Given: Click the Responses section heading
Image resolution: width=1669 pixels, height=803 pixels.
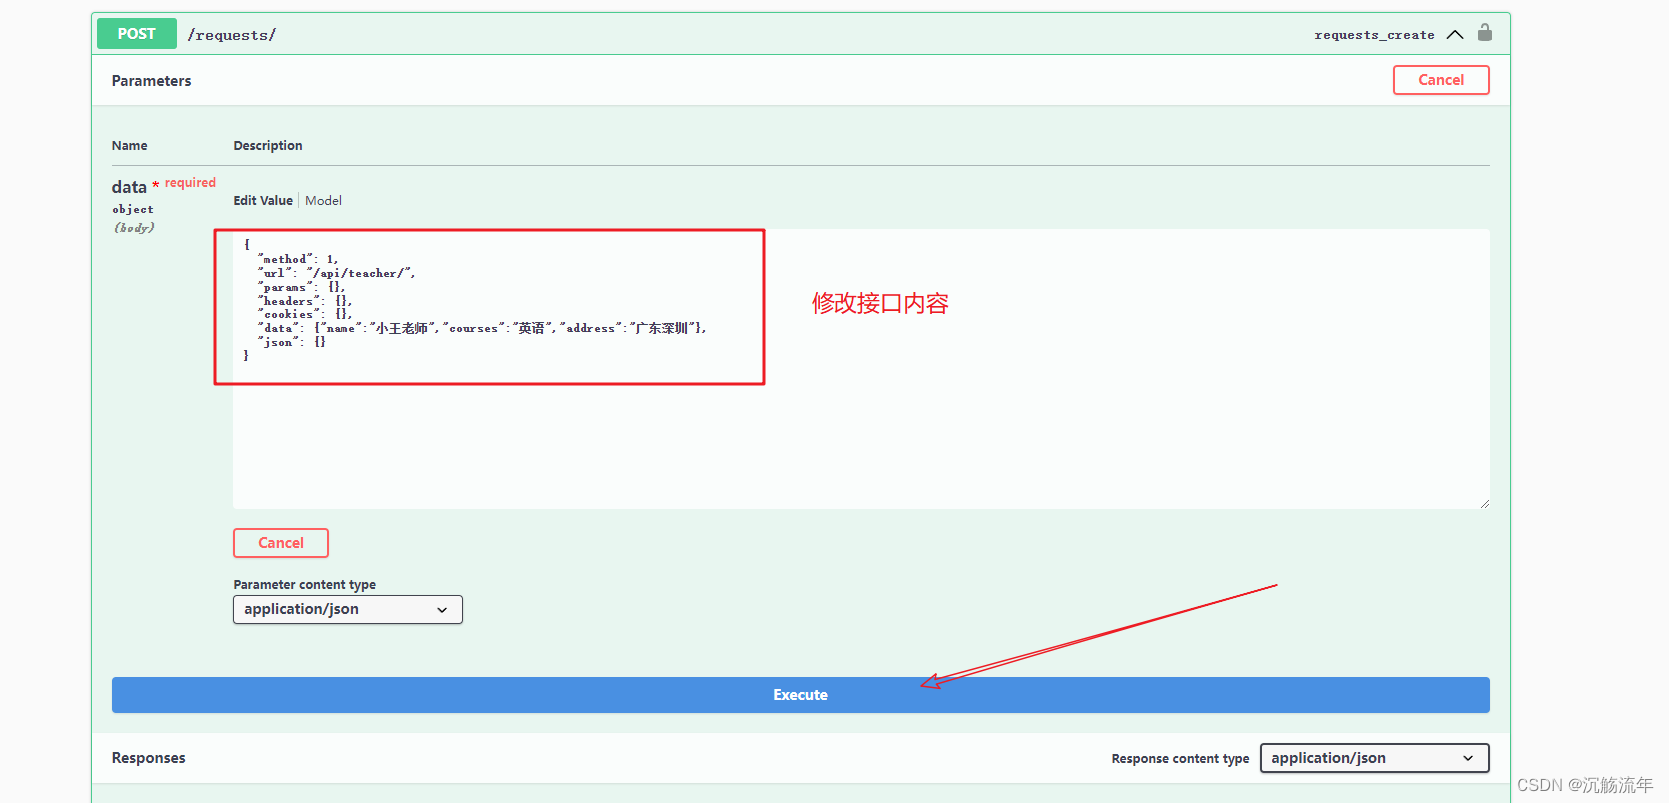Looking at the screenshot, I should [149, 758].
